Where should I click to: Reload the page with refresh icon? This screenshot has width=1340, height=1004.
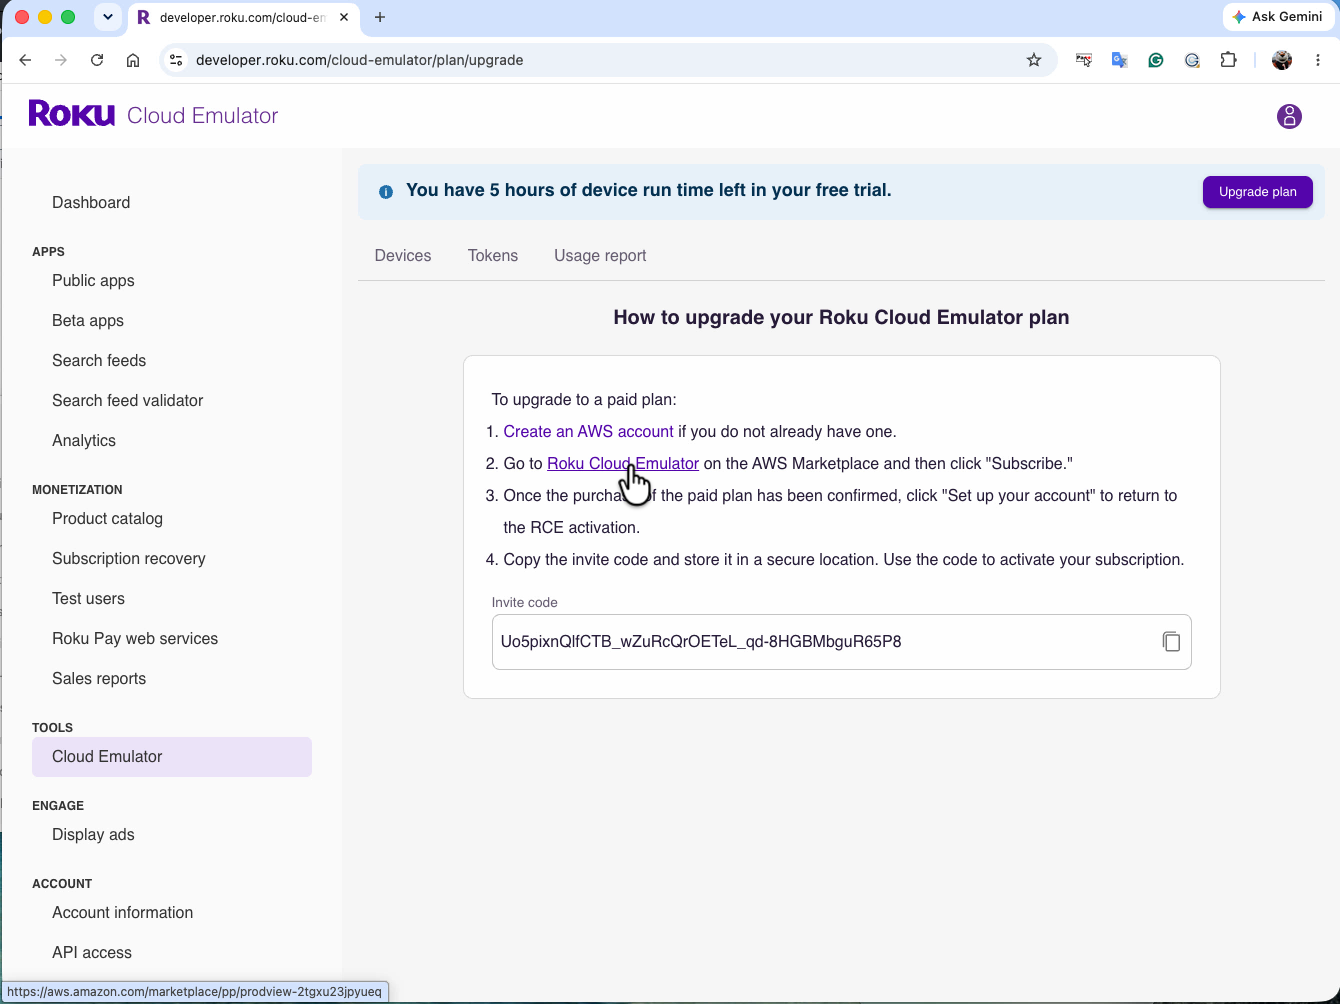pos(97,60)
